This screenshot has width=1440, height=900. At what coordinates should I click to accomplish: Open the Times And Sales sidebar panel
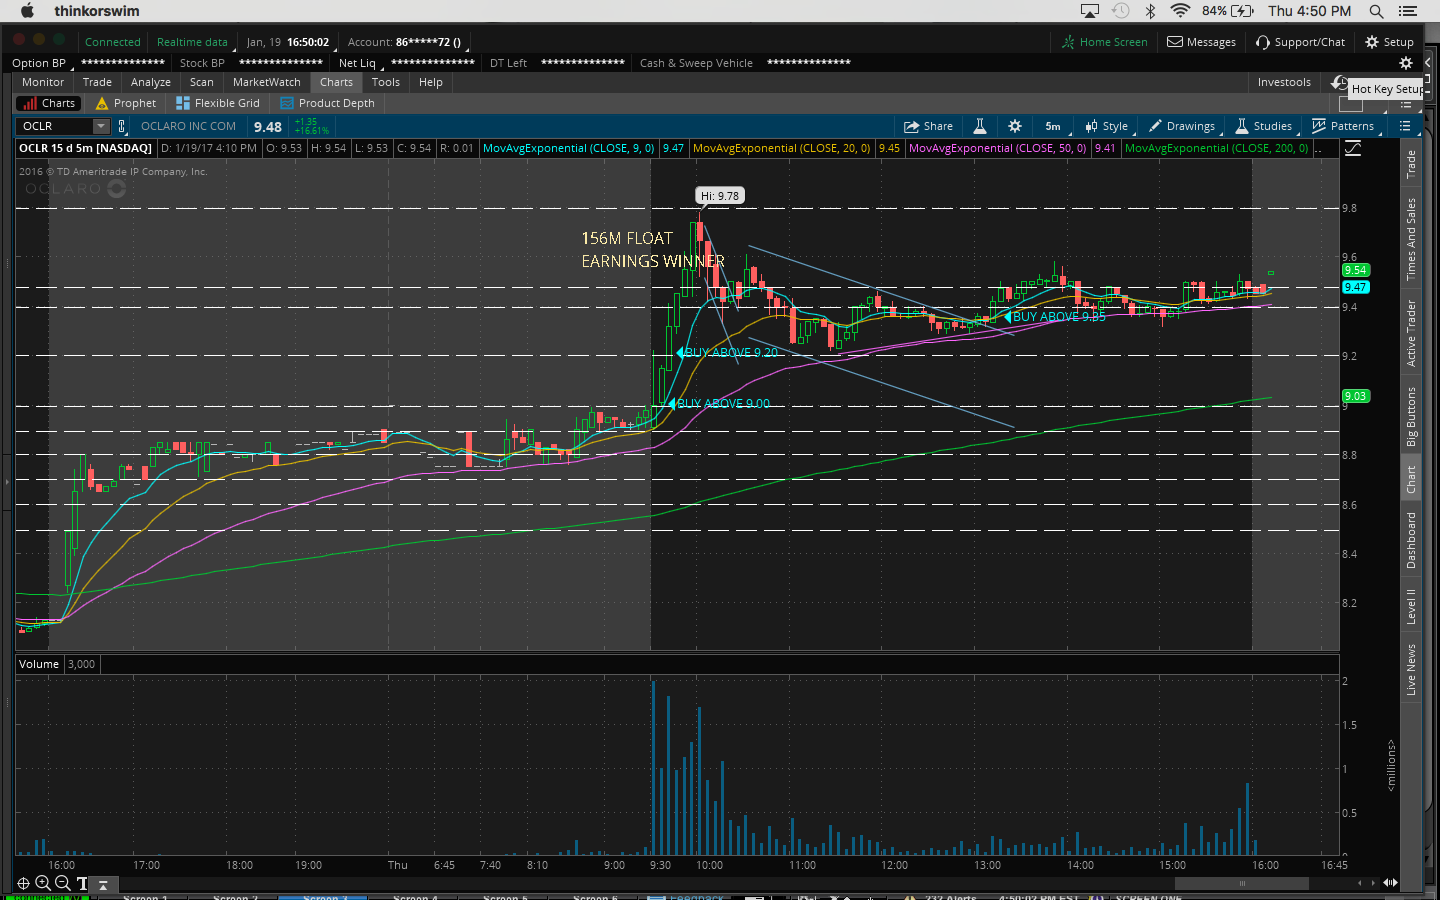(x=1411, y=239)
